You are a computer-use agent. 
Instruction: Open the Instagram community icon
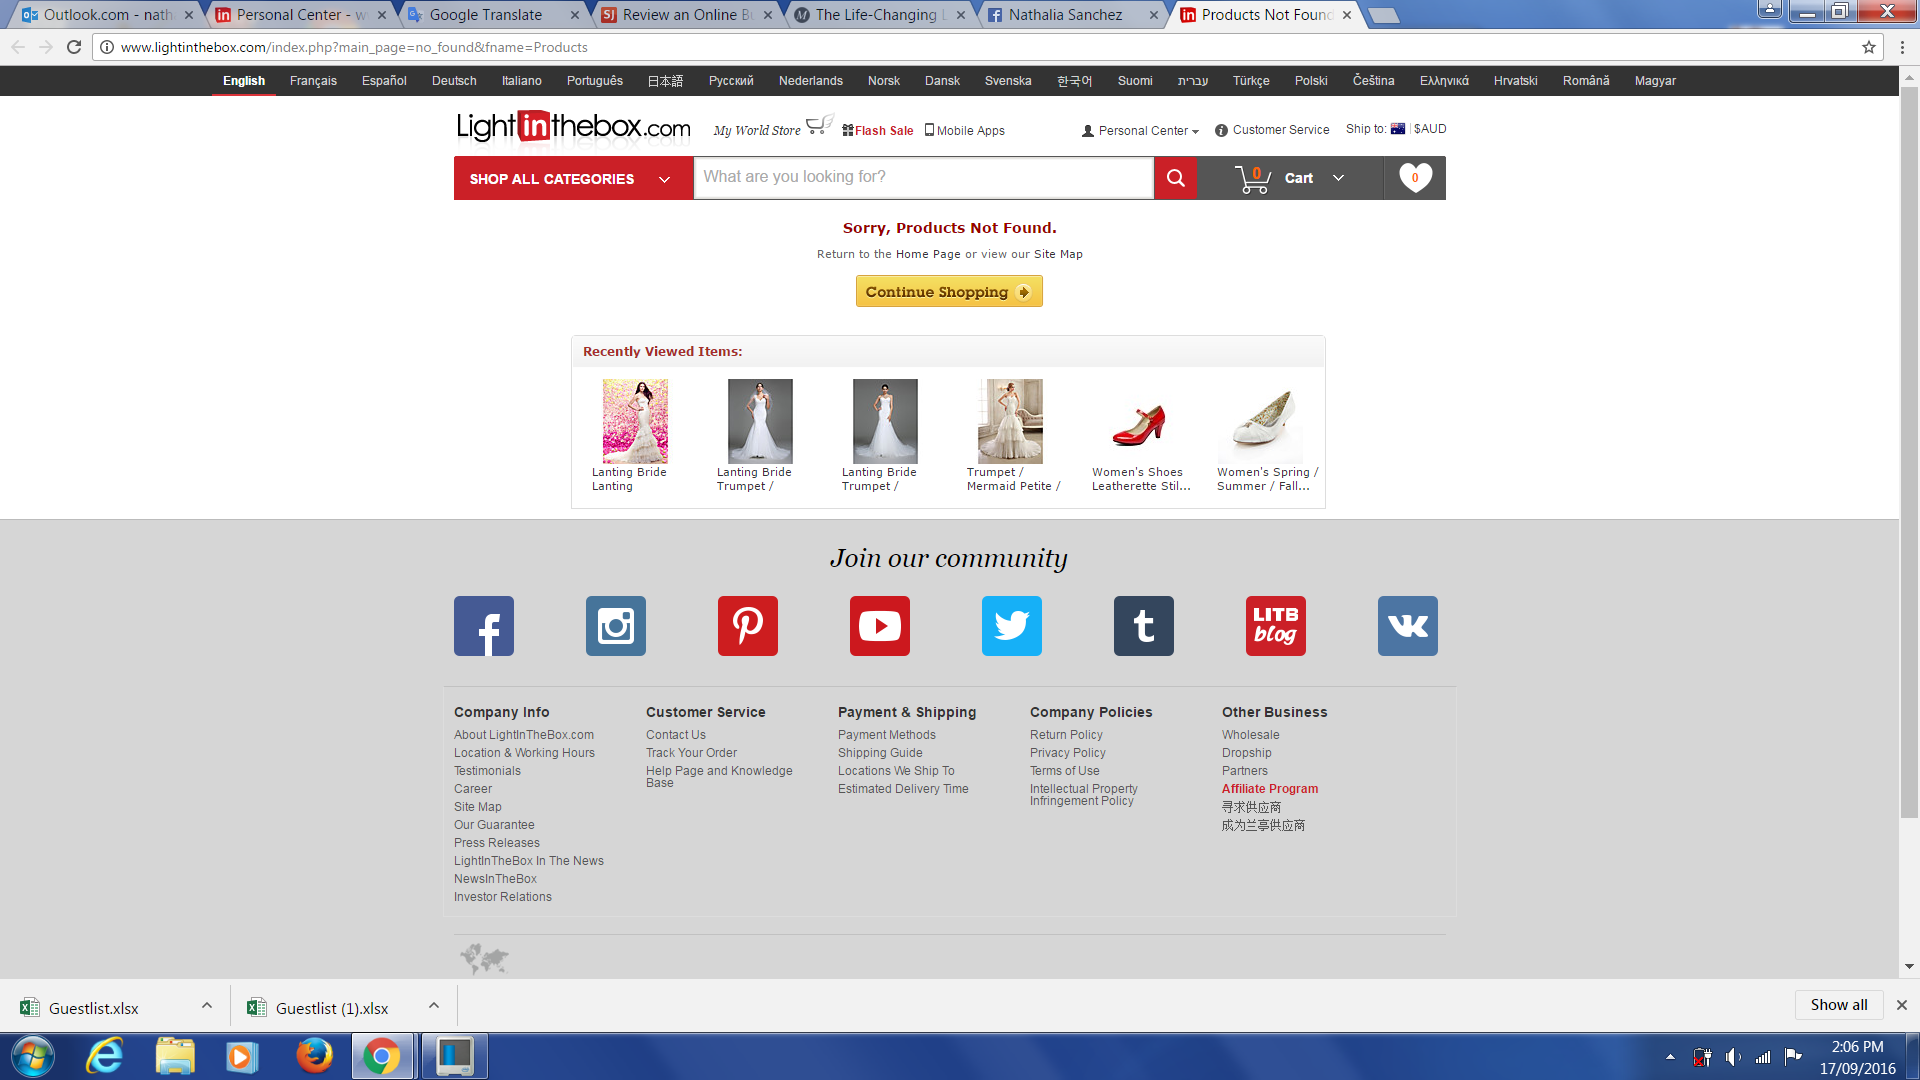point(616,626)
